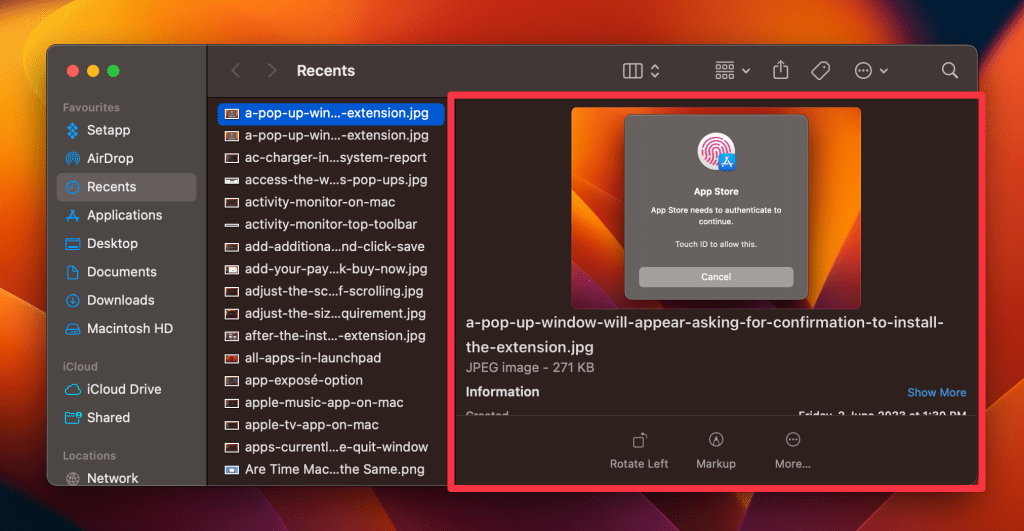Open the view switcher up-down arrows

tap(655, 71)
